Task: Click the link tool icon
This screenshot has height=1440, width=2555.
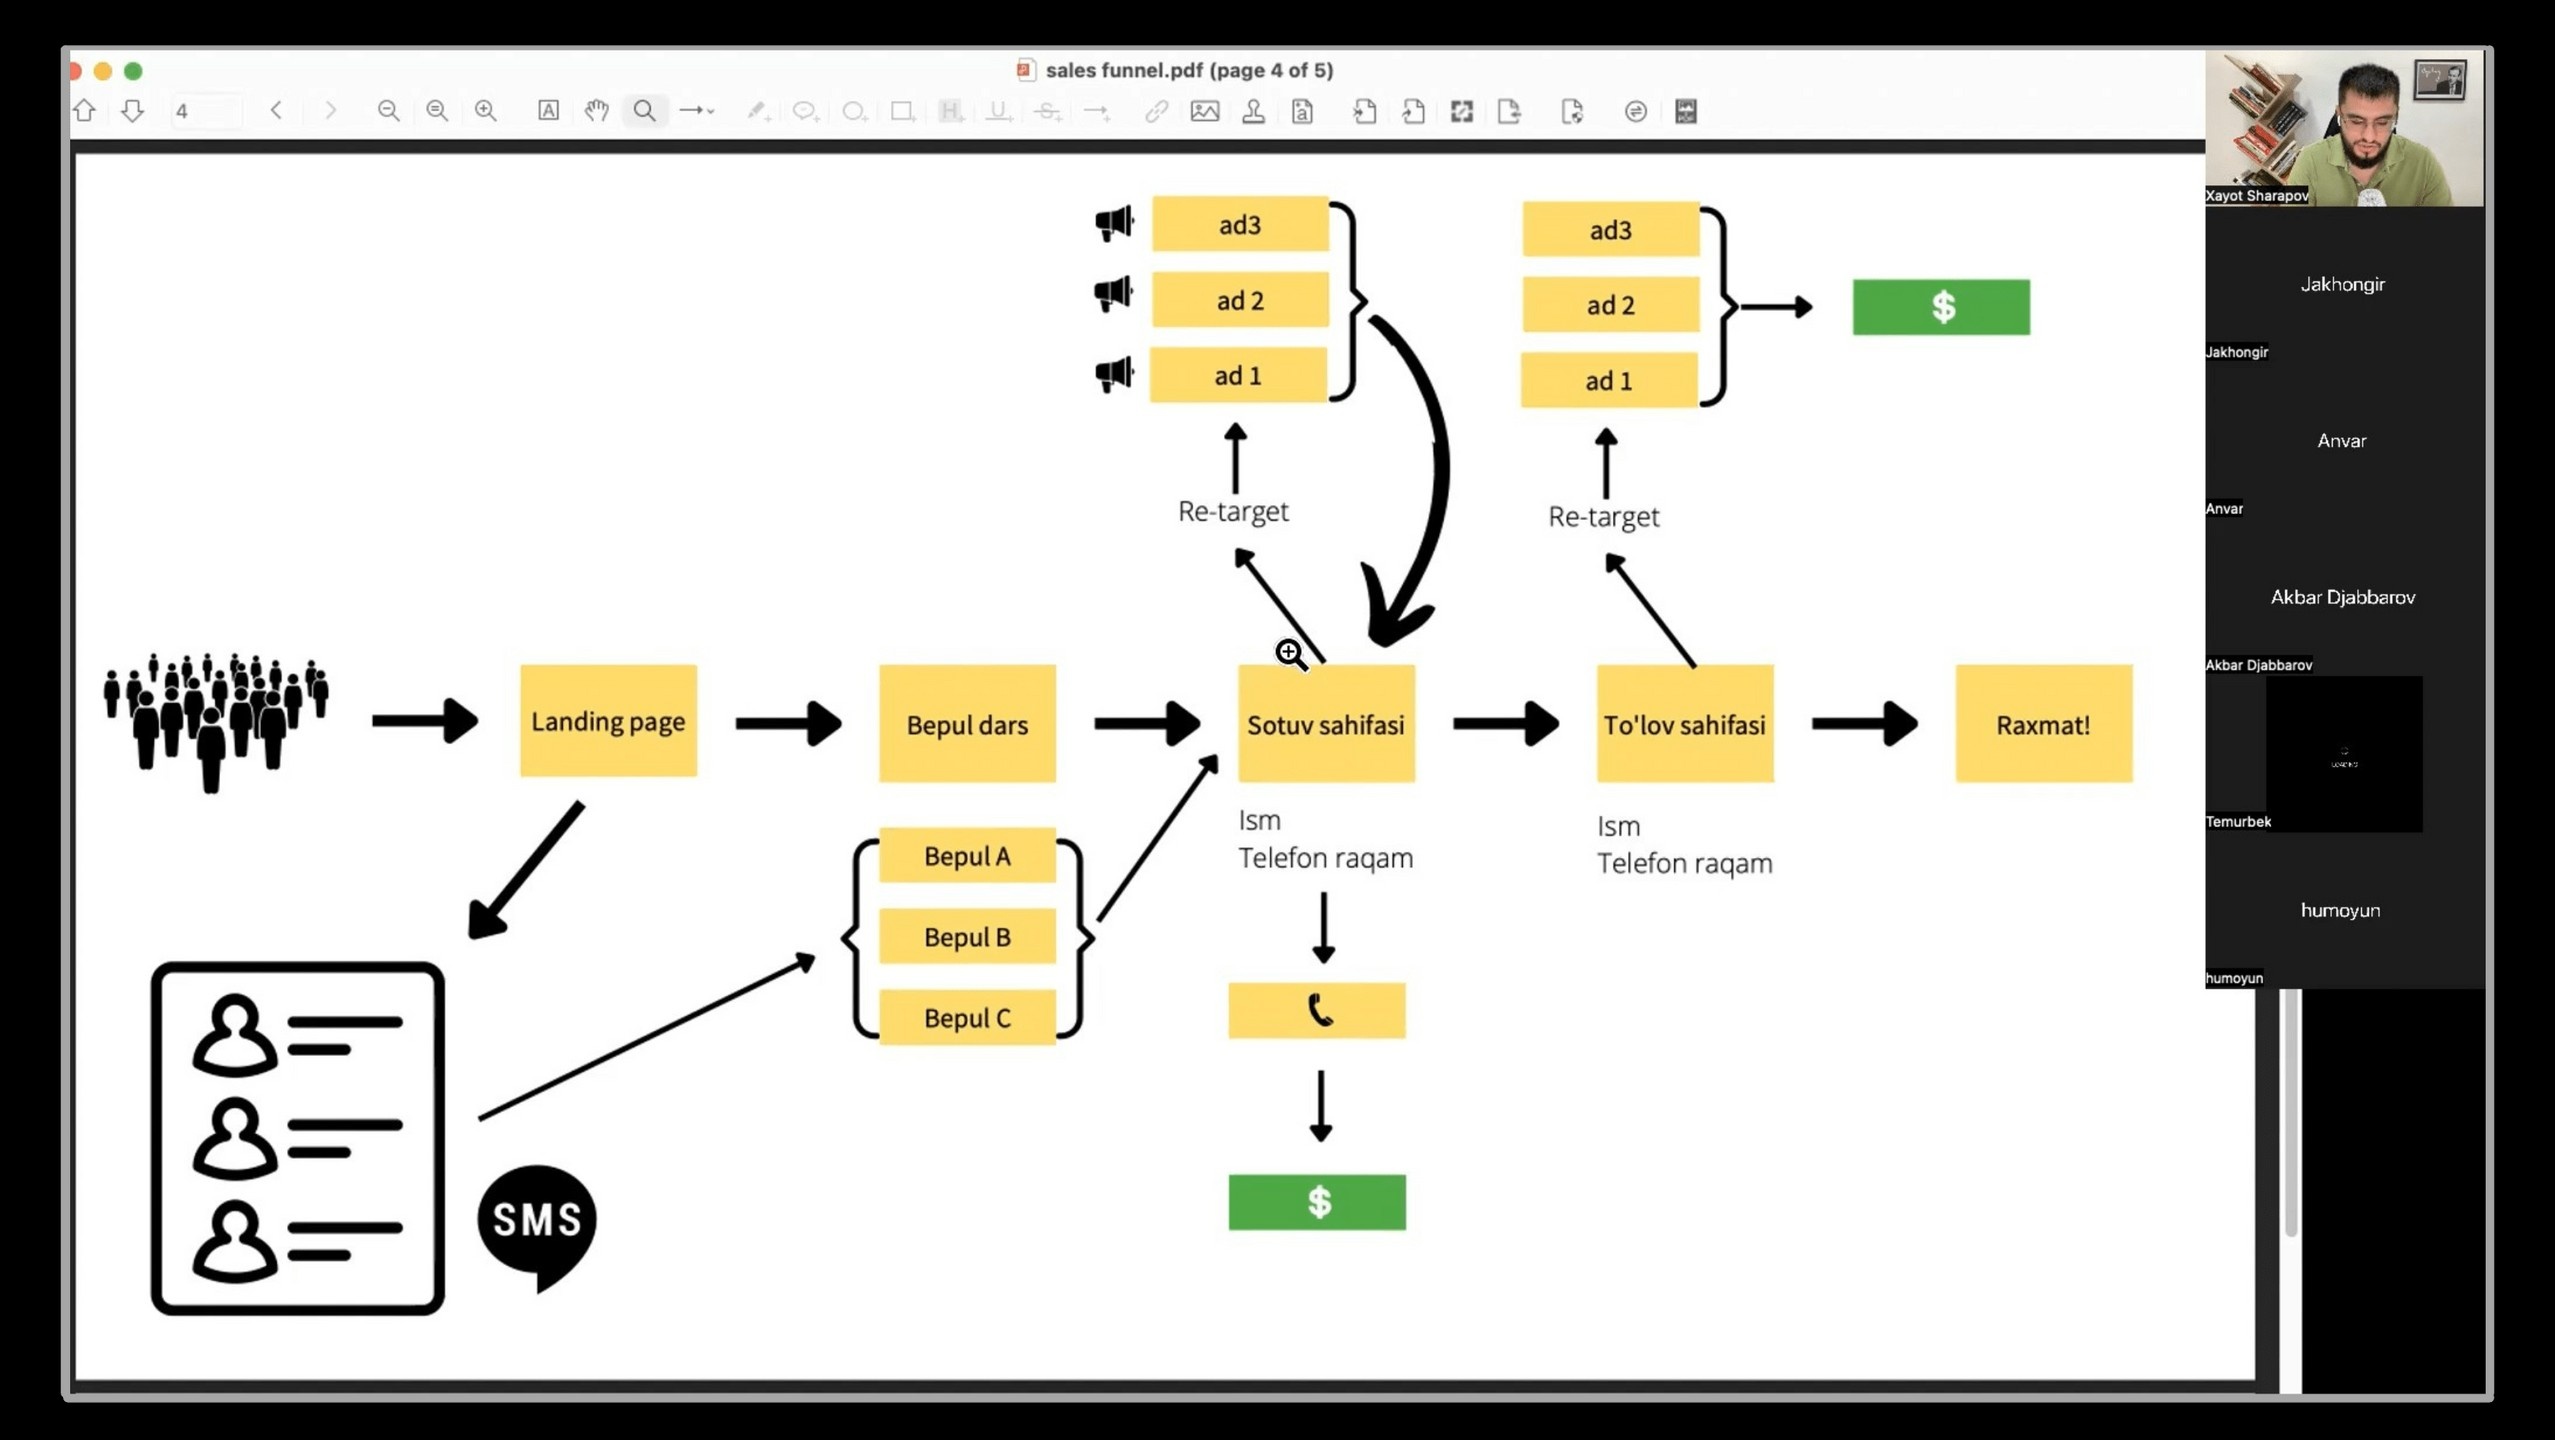Action: (x=1156, y=111)
